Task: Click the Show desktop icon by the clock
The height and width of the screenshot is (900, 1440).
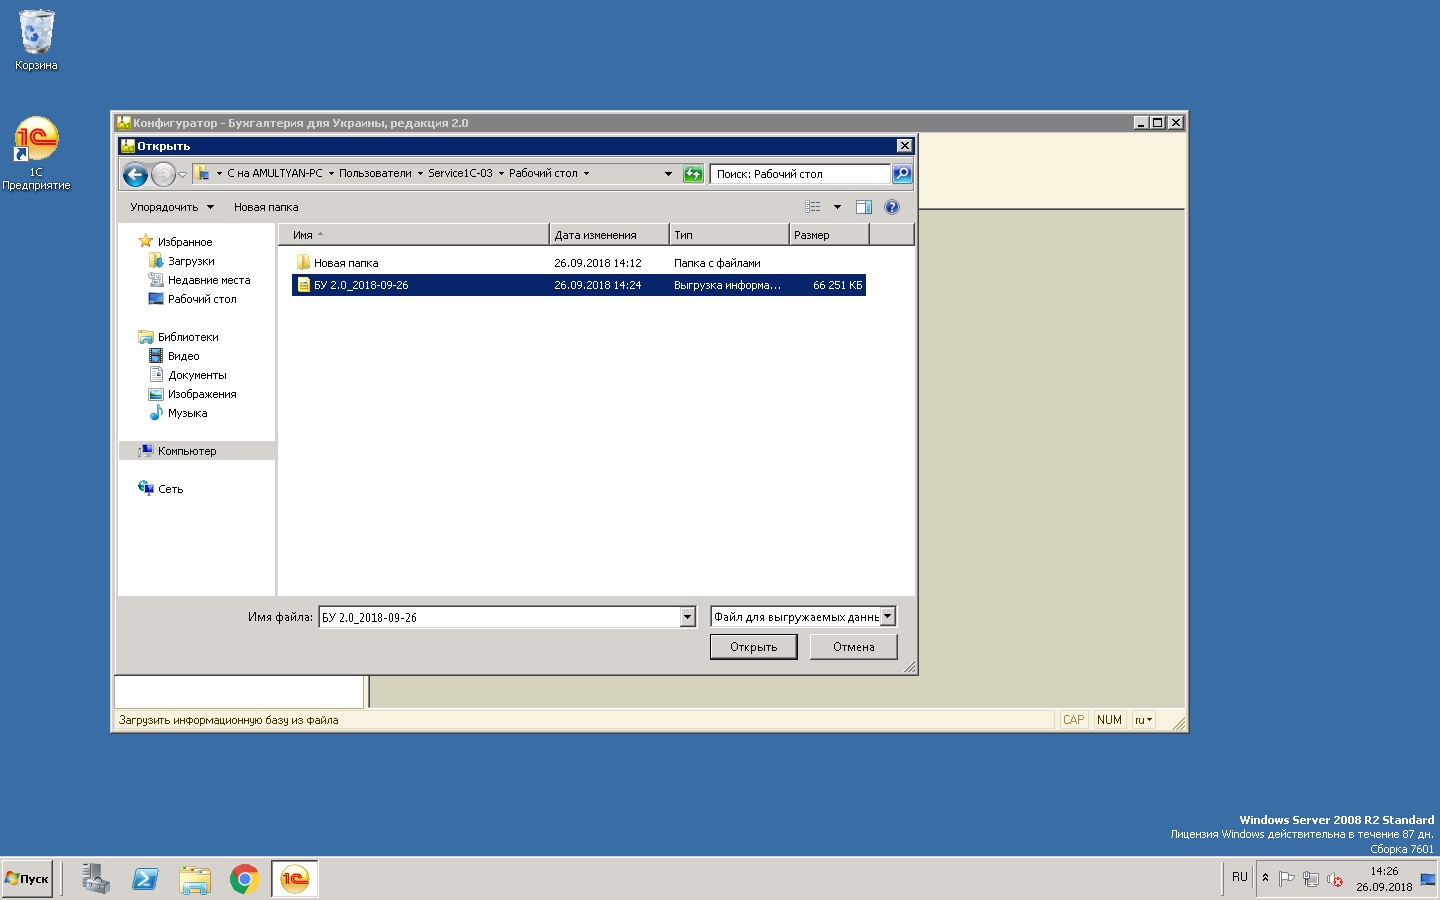Action: pyautogui.click(x=1427, y=879)
